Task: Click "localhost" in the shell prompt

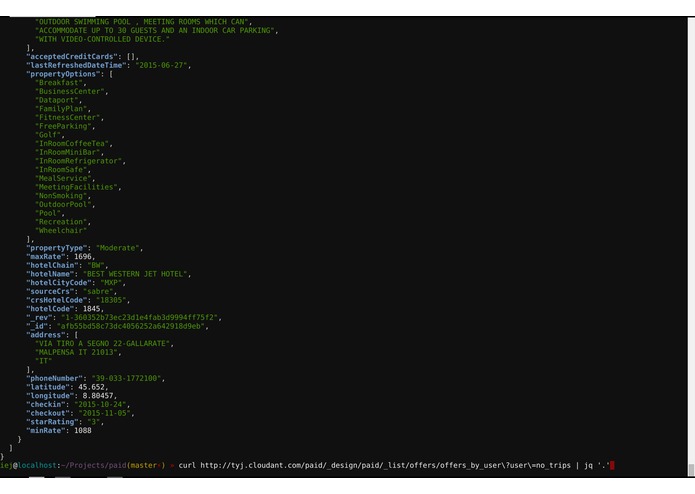Action: click(x=37, y=465)
